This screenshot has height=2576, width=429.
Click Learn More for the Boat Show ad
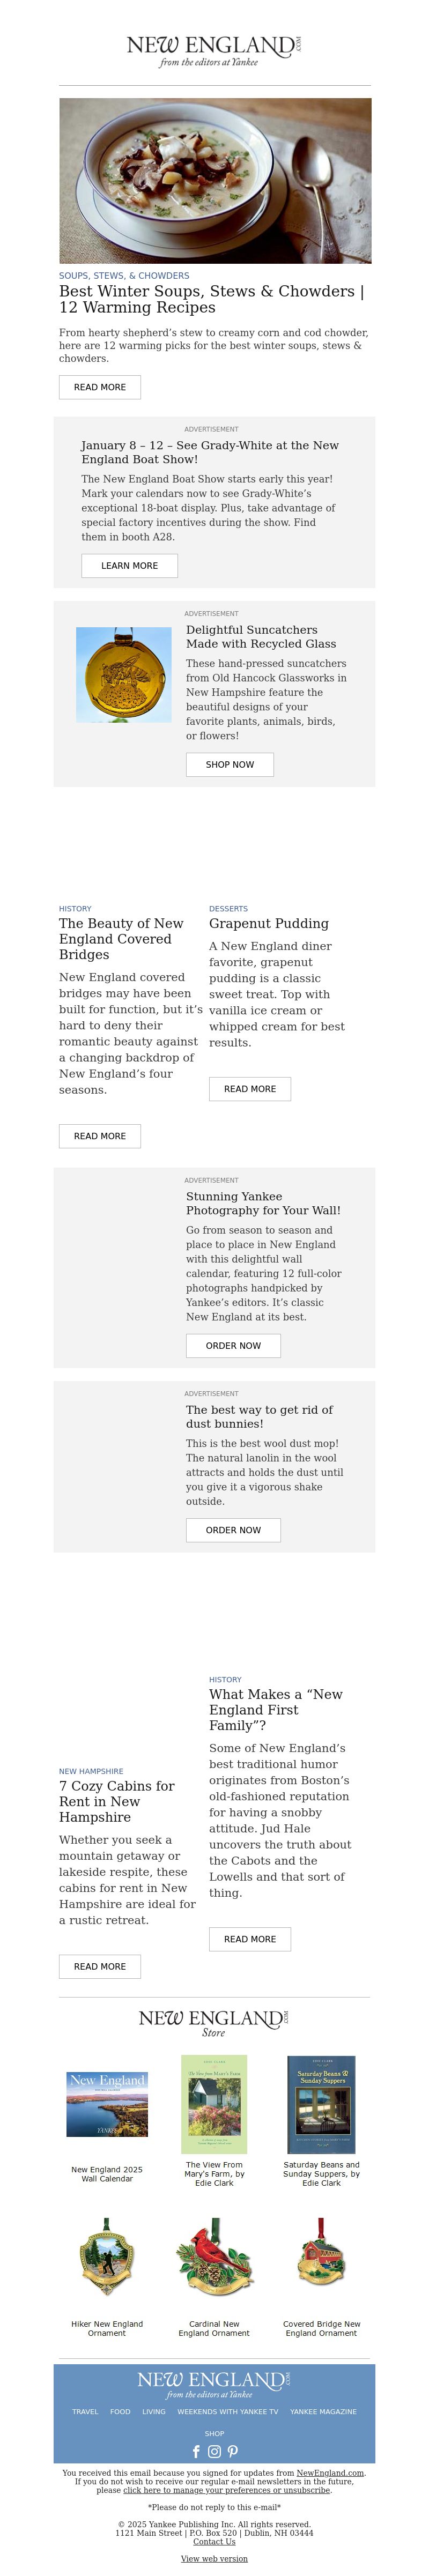(x=130, y=565)
